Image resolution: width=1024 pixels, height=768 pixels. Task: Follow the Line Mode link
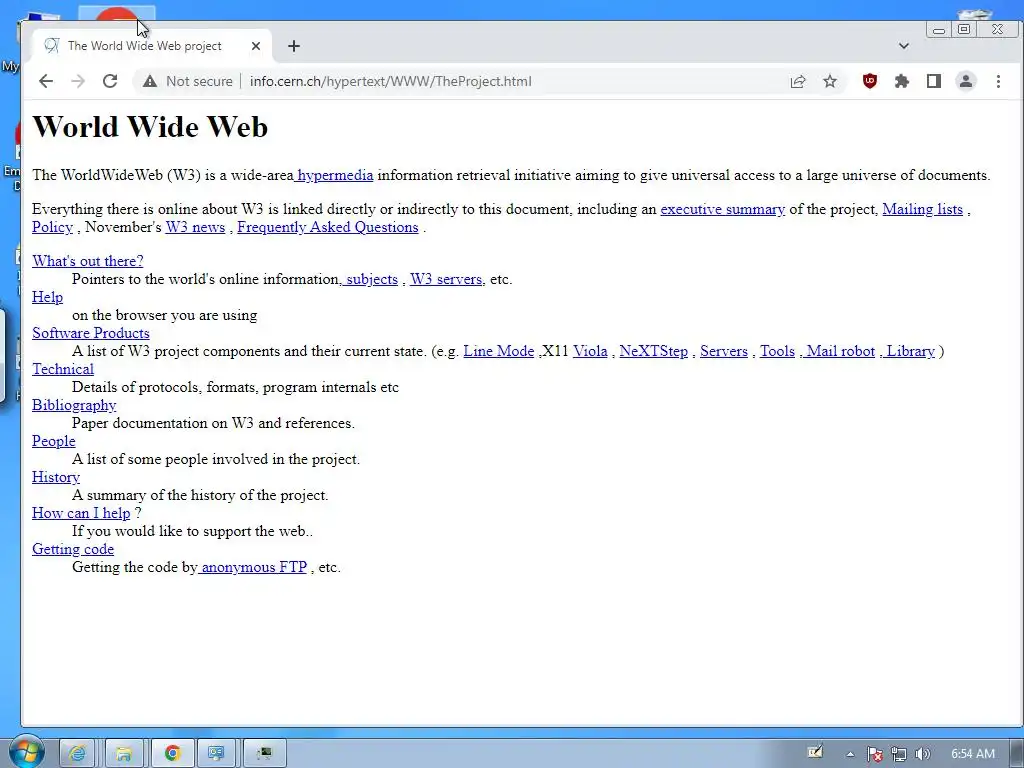click(499, 351)
